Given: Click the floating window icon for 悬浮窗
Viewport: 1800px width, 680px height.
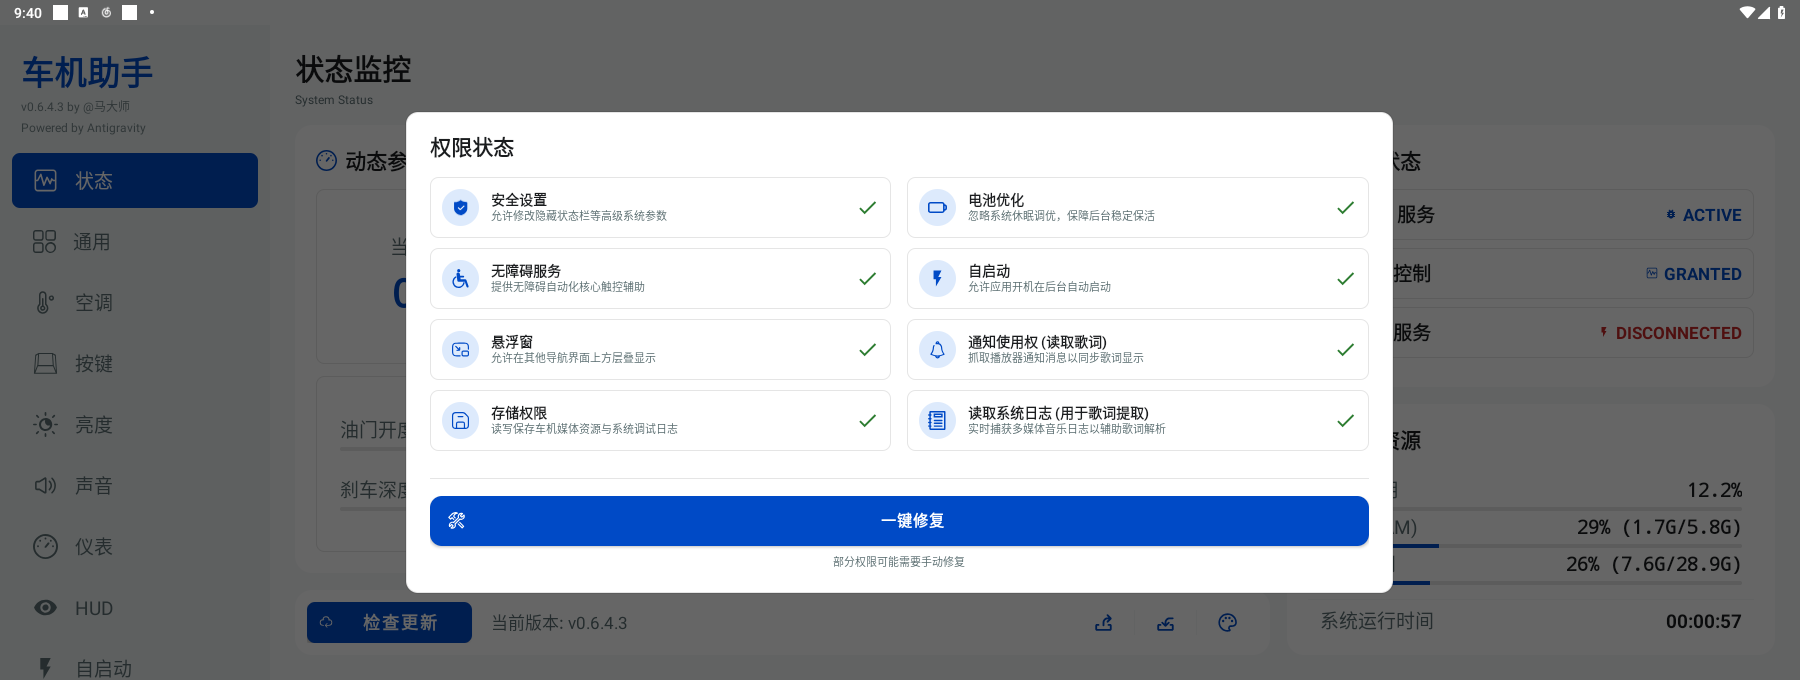Looking at the screenshot, I should [461, 350].
